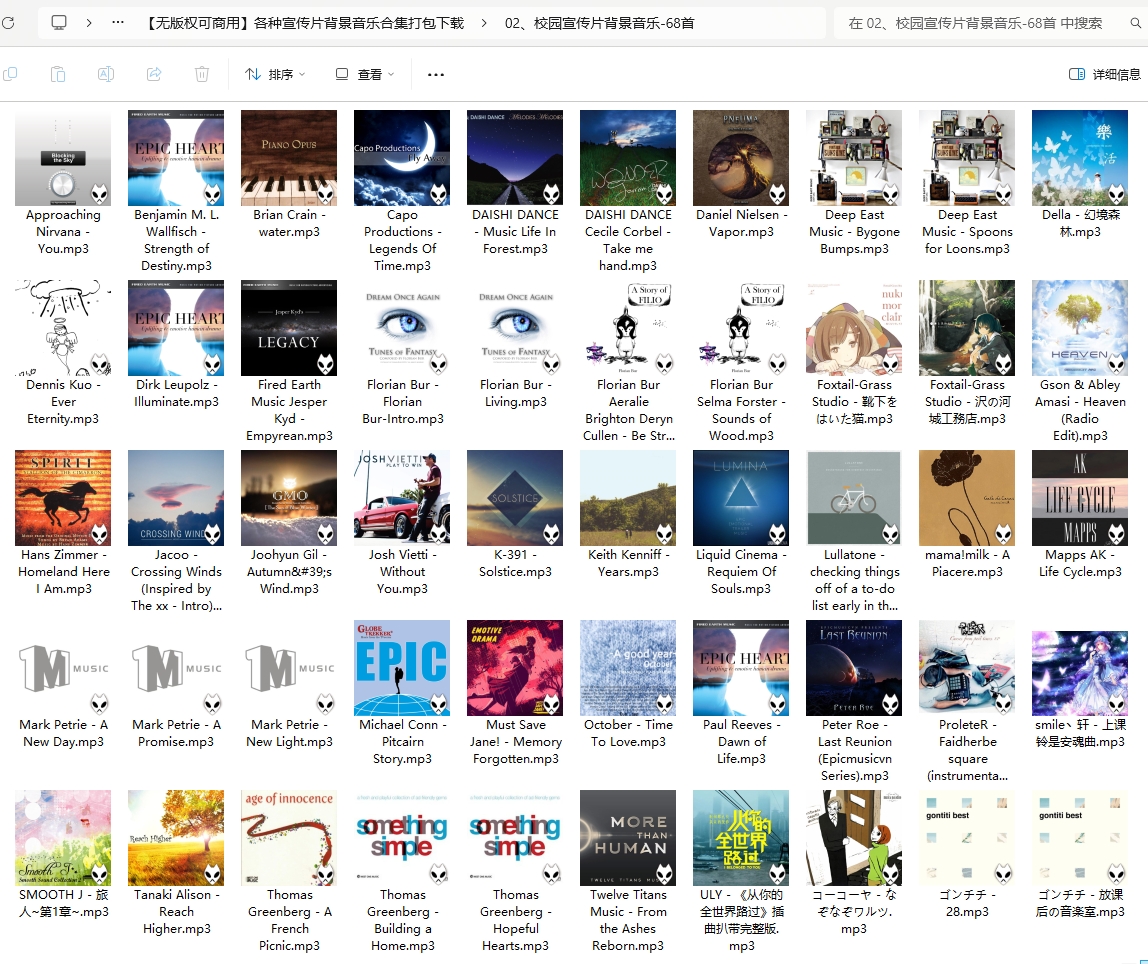Toggle the 详细信息 details pane

click(1104, 74)
